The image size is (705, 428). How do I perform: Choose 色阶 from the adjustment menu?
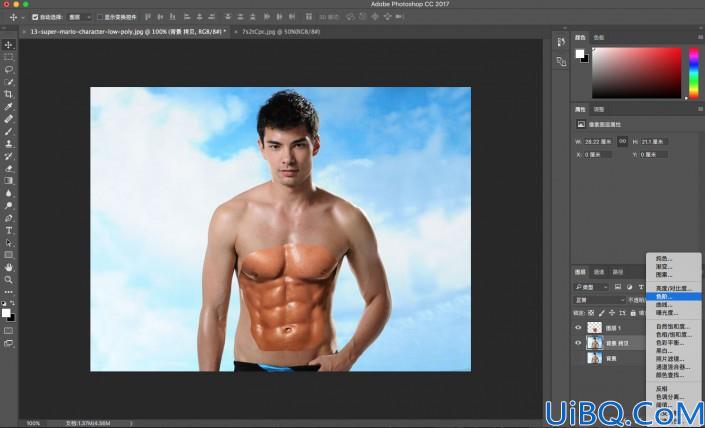point(674,297)
